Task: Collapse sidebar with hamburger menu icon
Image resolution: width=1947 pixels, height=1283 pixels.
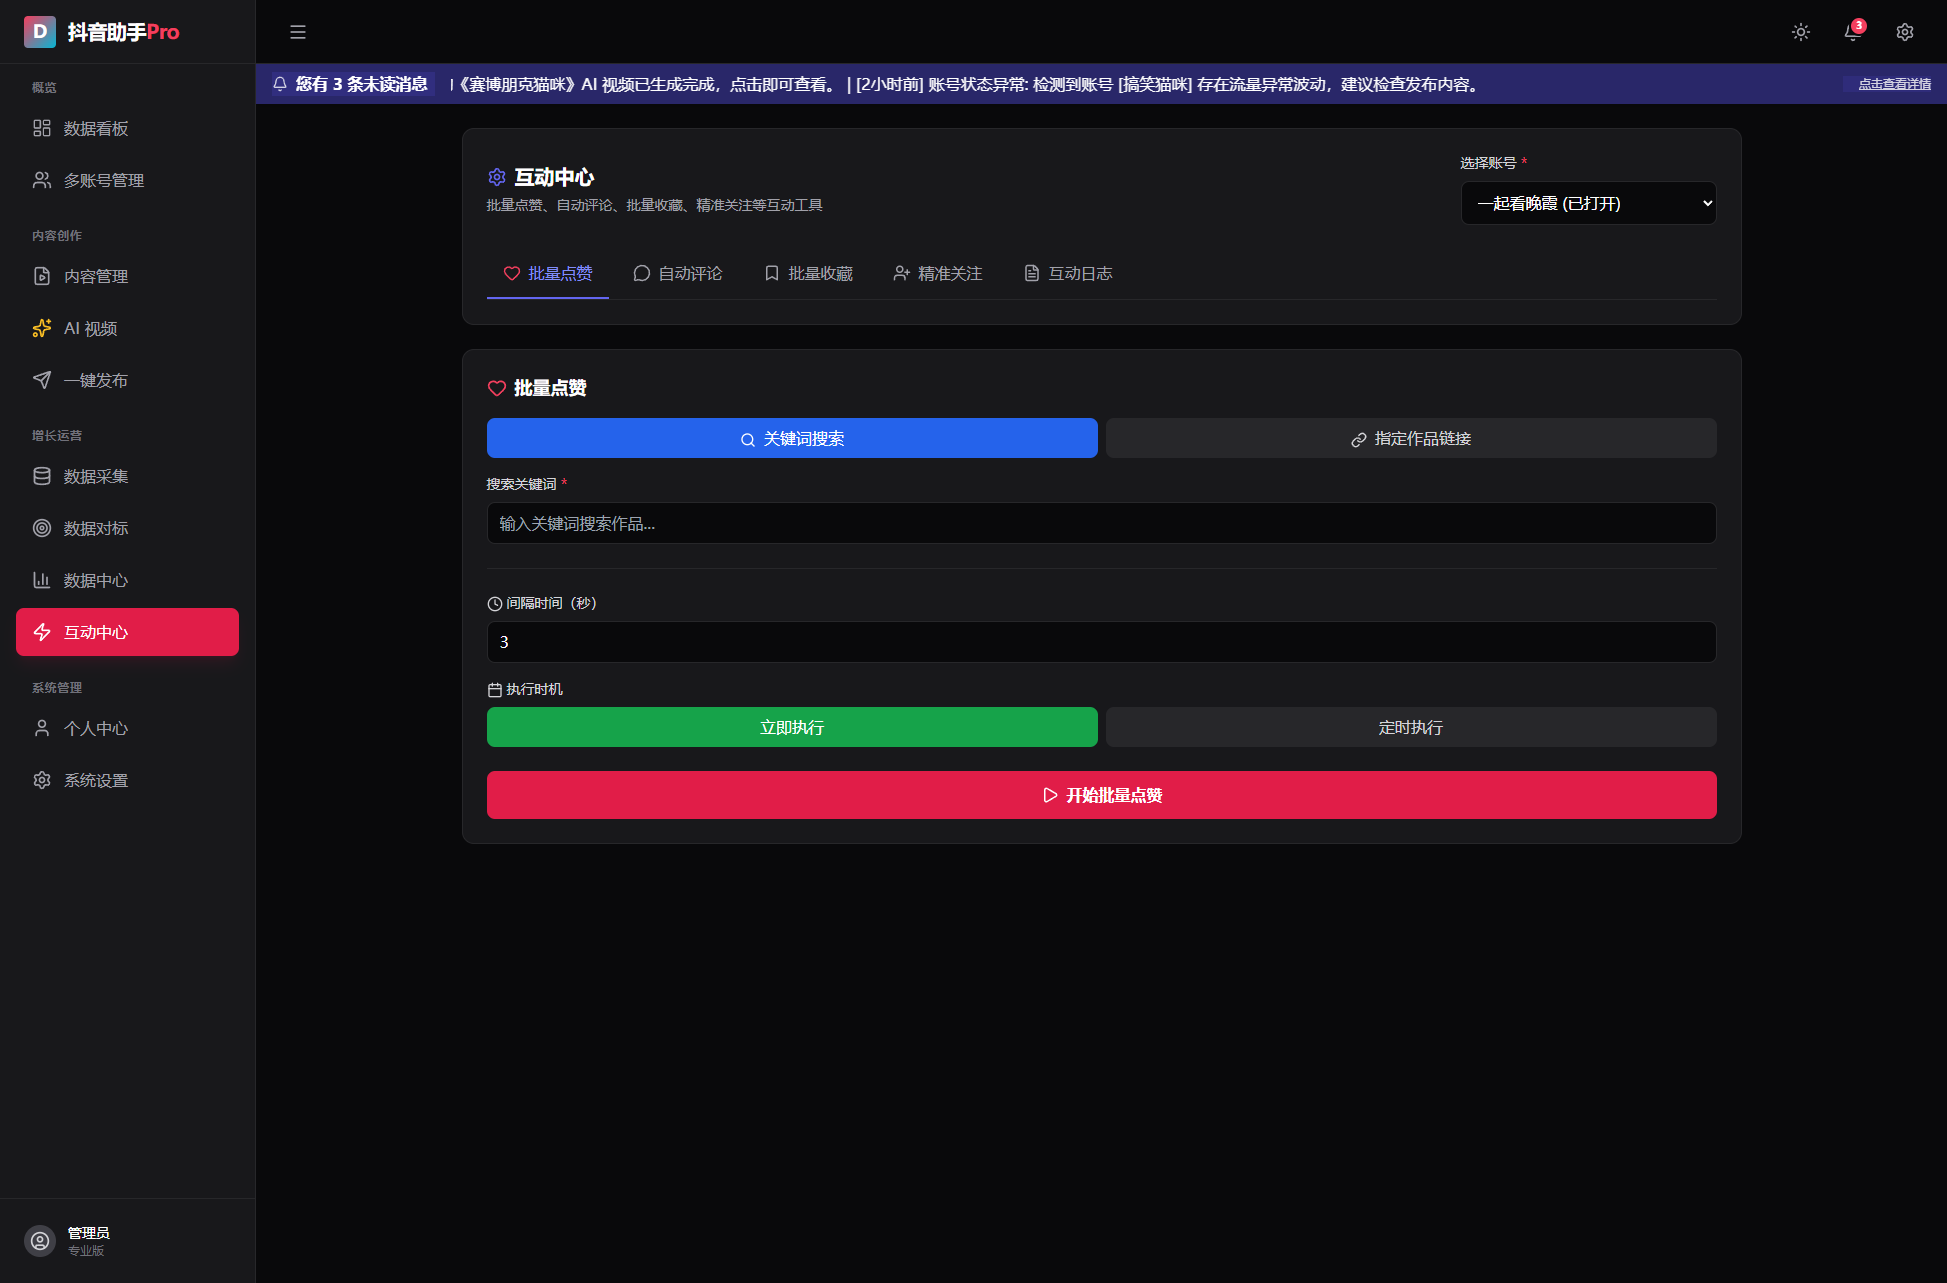Action: [298, 32]
